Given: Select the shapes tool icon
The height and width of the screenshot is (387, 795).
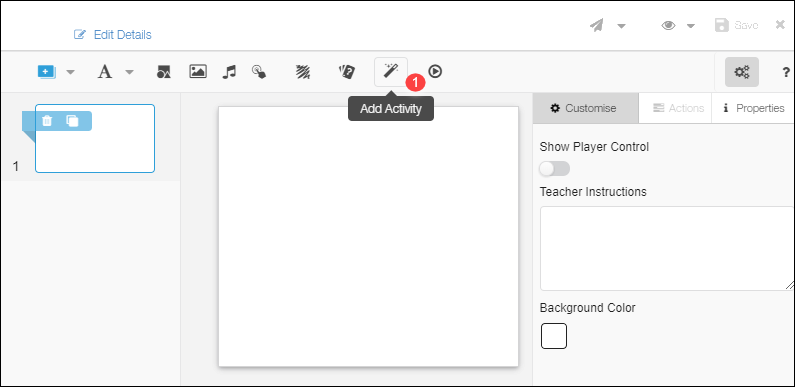Looking at the screenshot, I should point(163,72).
